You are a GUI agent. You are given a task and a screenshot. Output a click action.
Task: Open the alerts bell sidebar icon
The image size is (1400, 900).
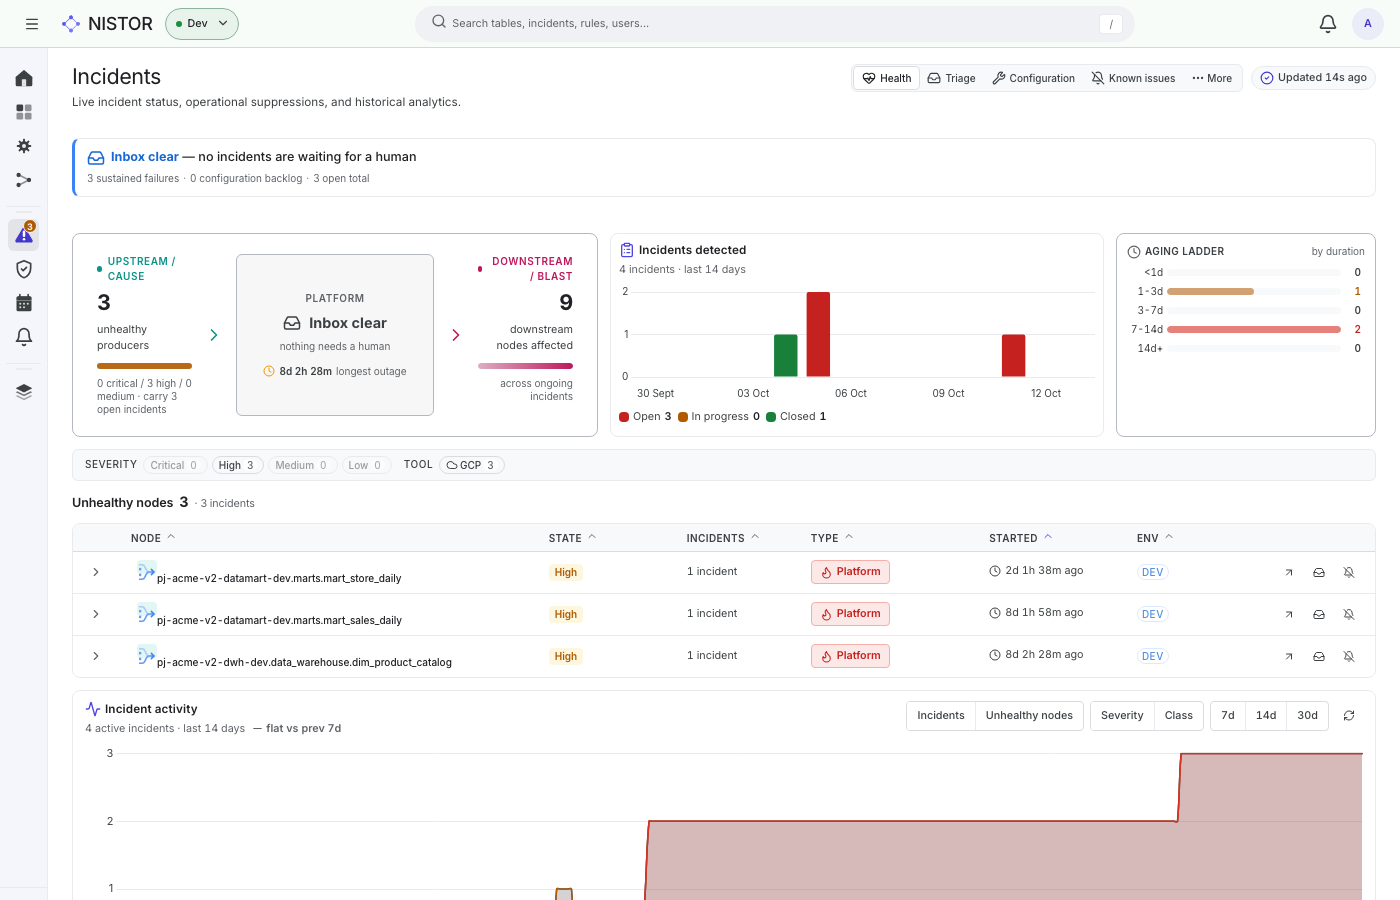[x=24, y=337]
